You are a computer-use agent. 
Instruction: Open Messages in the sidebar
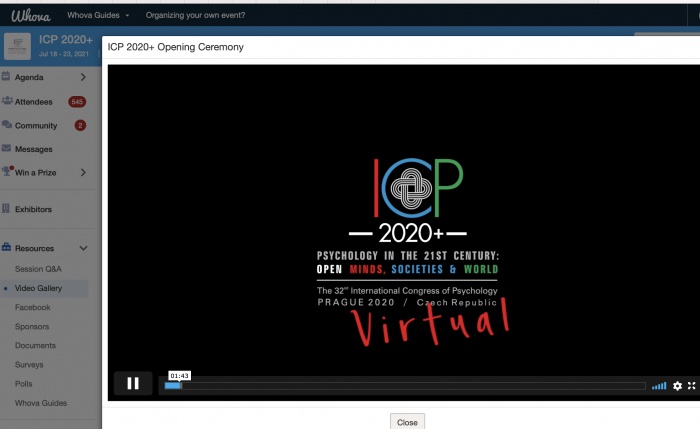point(33,149)
